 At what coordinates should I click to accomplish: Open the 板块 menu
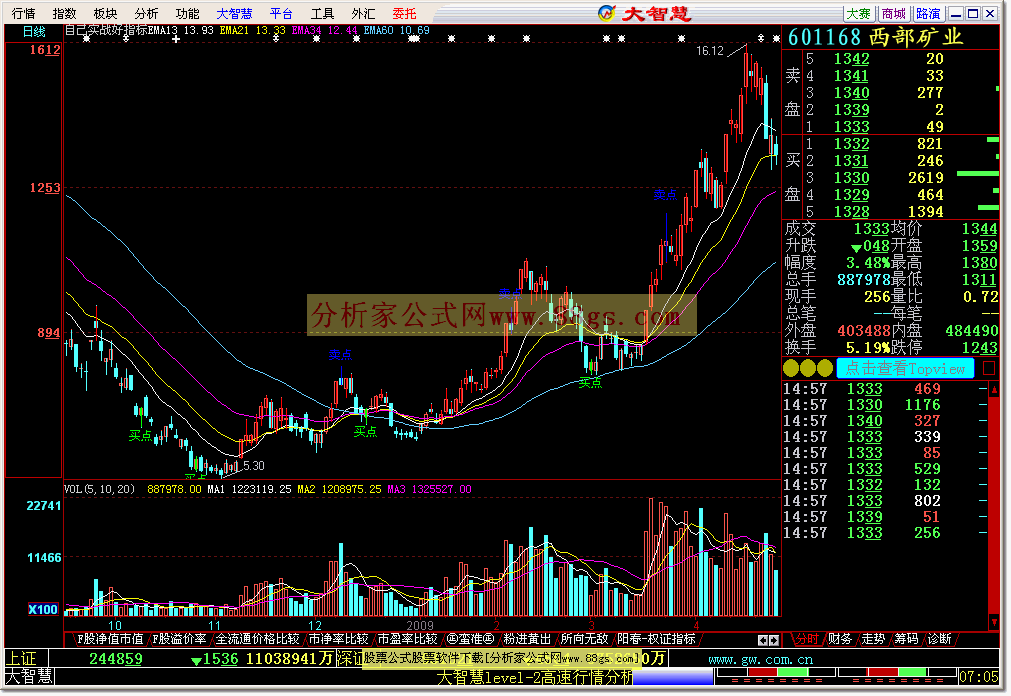(x=105, y=14)
